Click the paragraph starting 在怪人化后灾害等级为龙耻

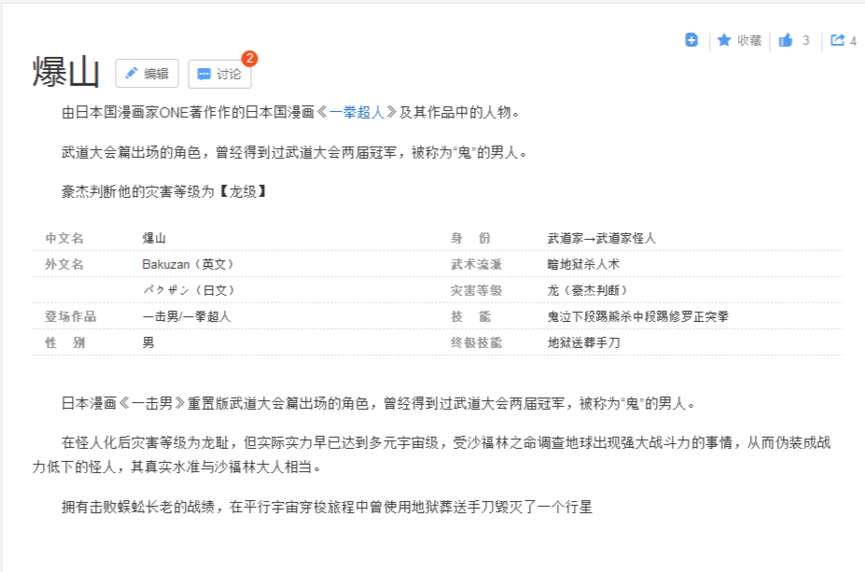431,455
